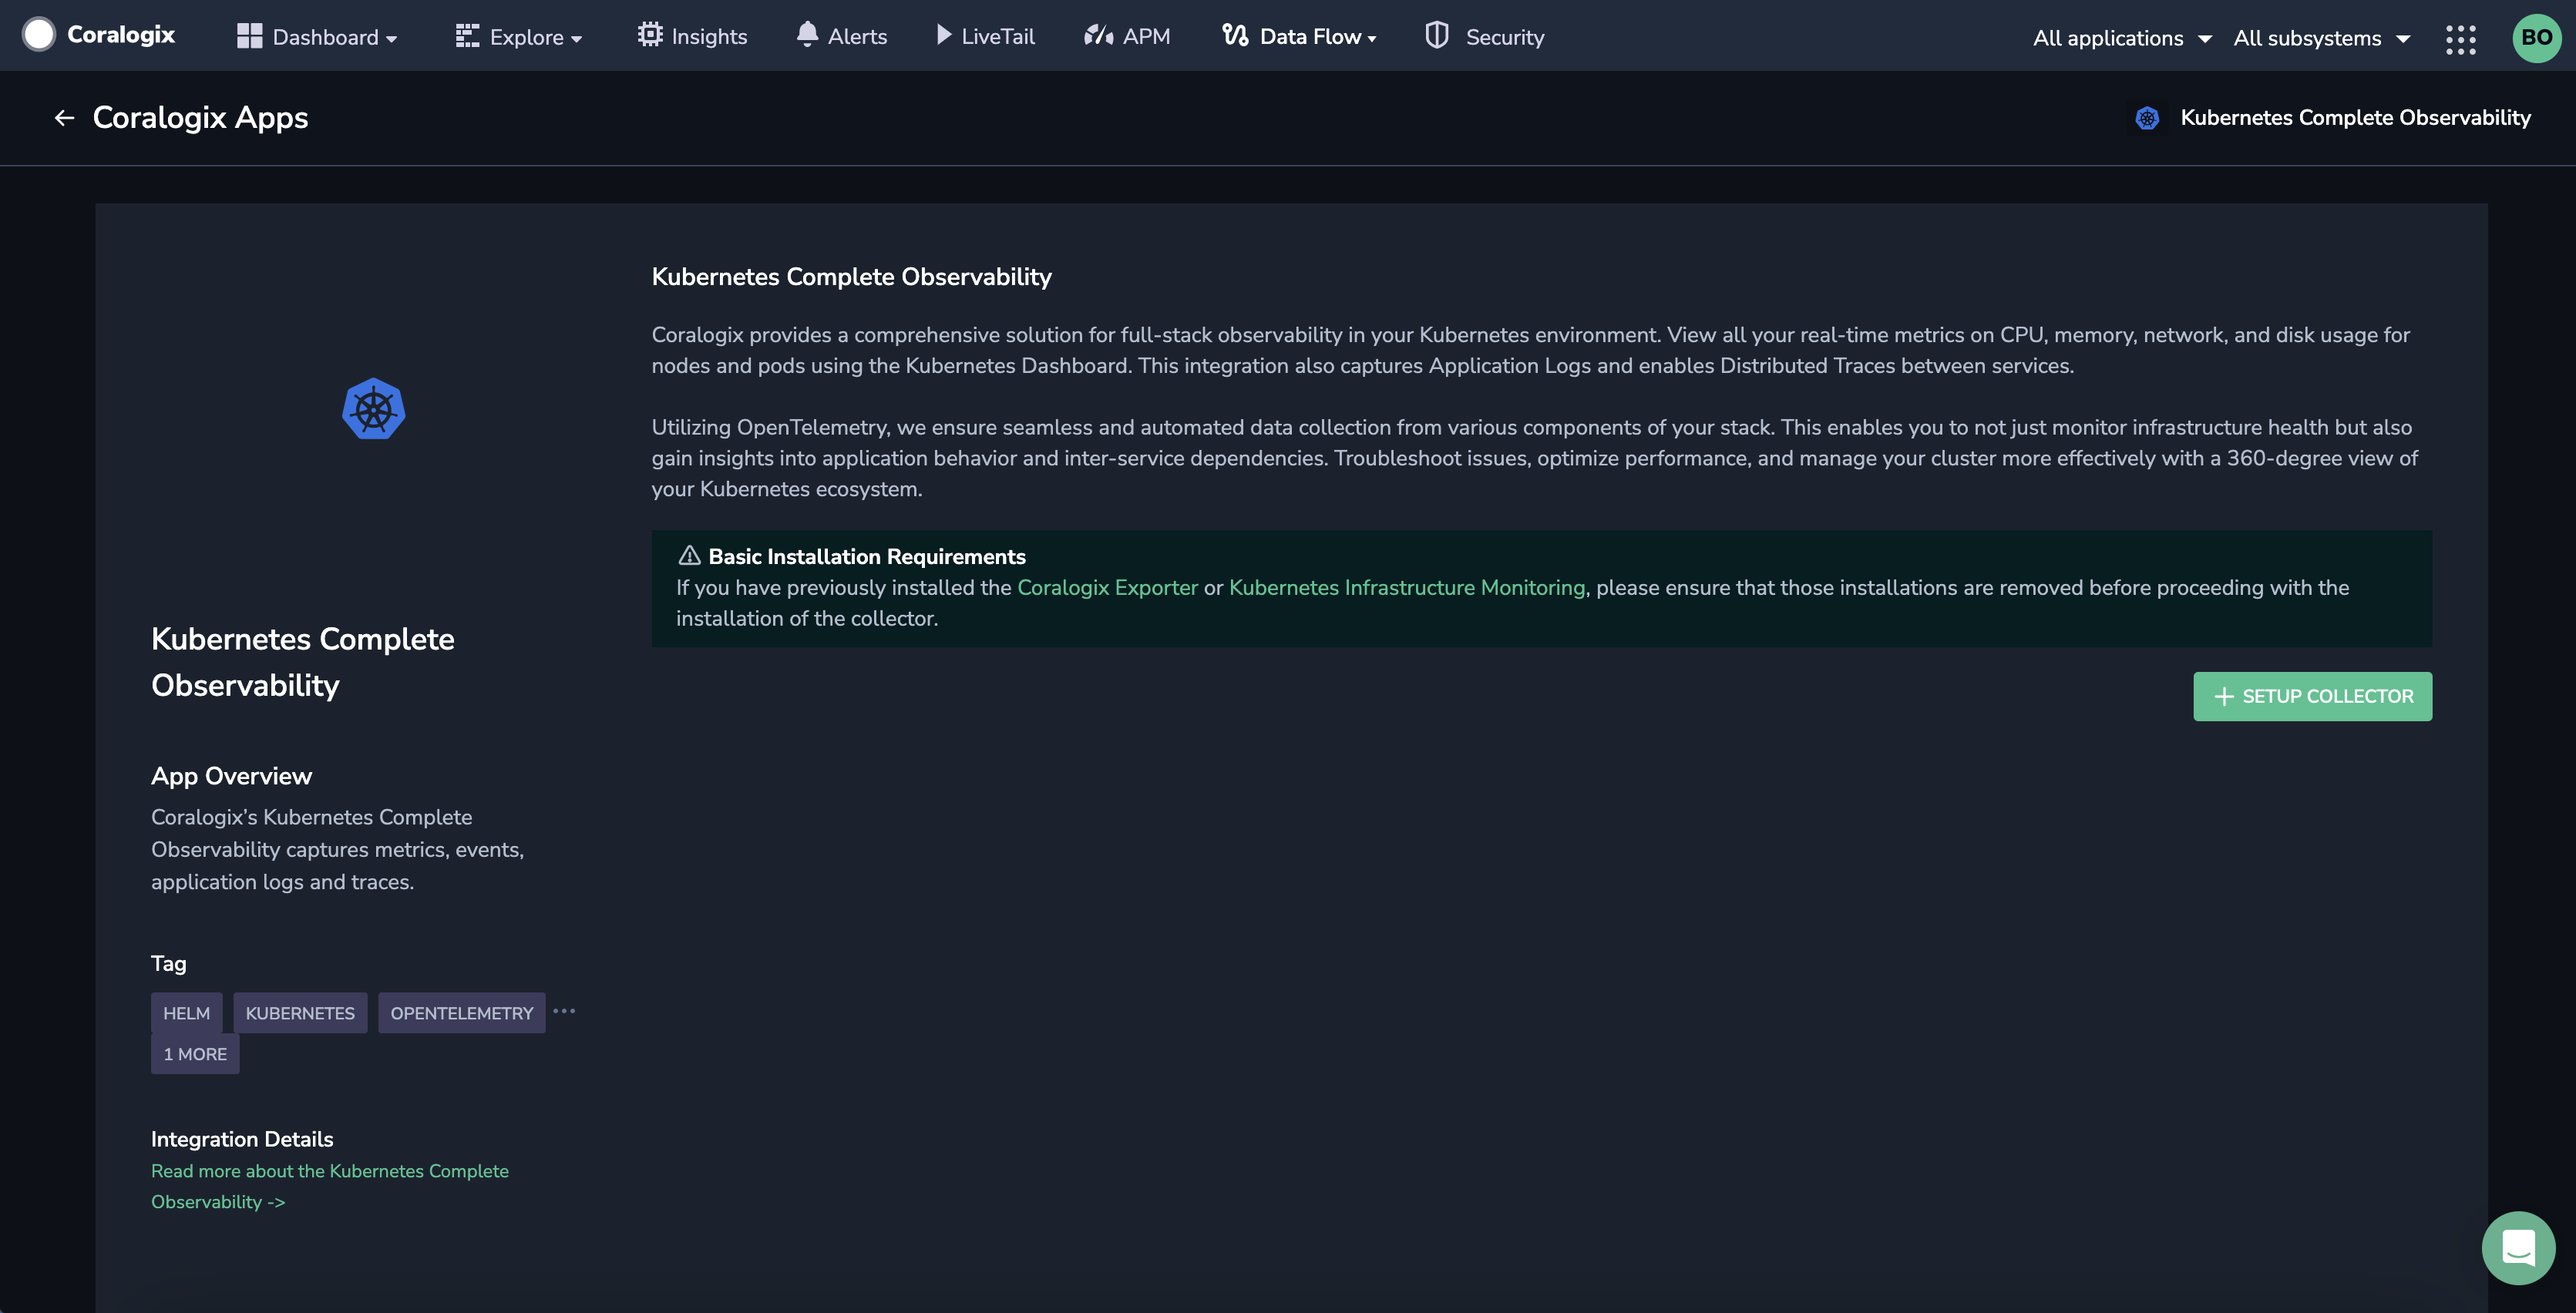2576x1313 pixels.
Task: Open the BO user avatar menu
Action: [2537, 38]
